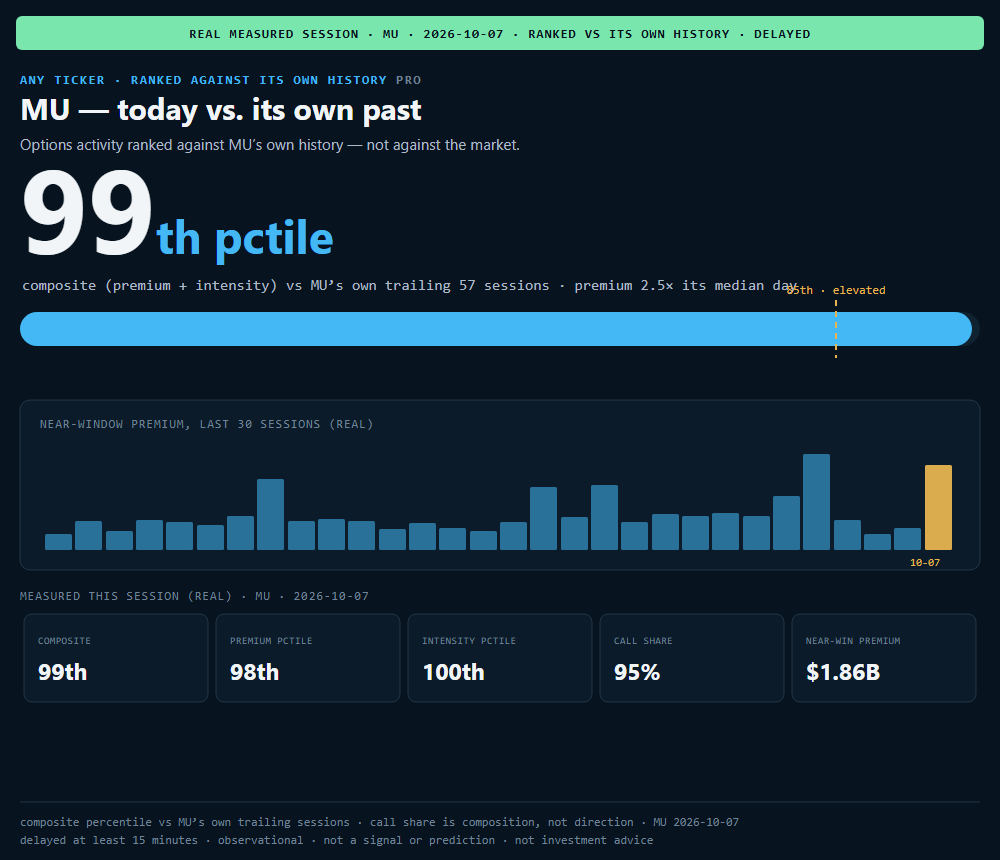Click the PRO badge beside the ticker label

click(408, 80)
